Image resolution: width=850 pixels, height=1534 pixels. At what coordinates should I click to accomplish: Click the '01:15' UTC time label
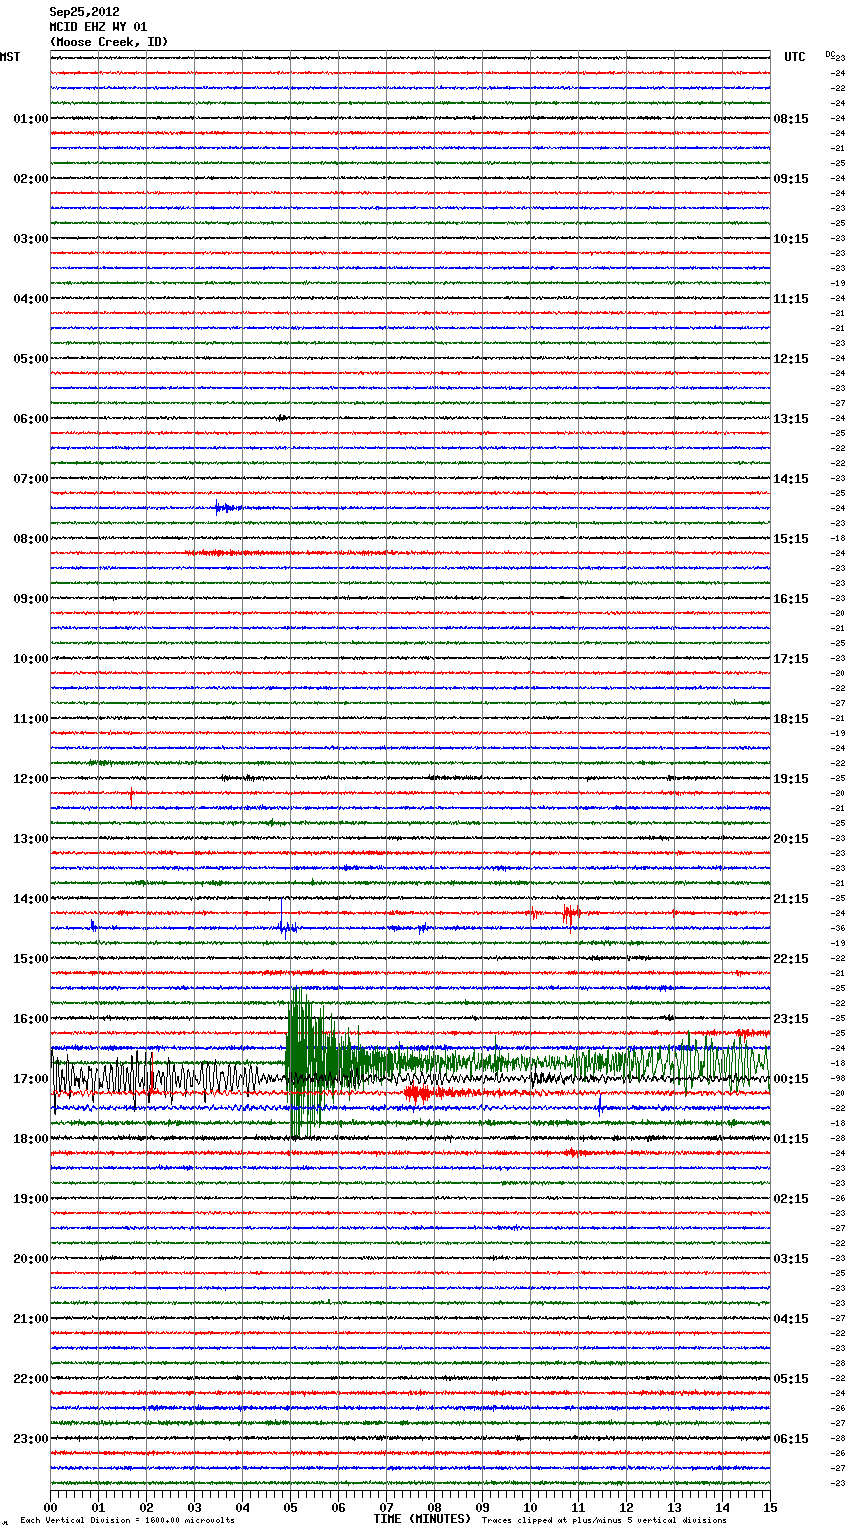791,1139
